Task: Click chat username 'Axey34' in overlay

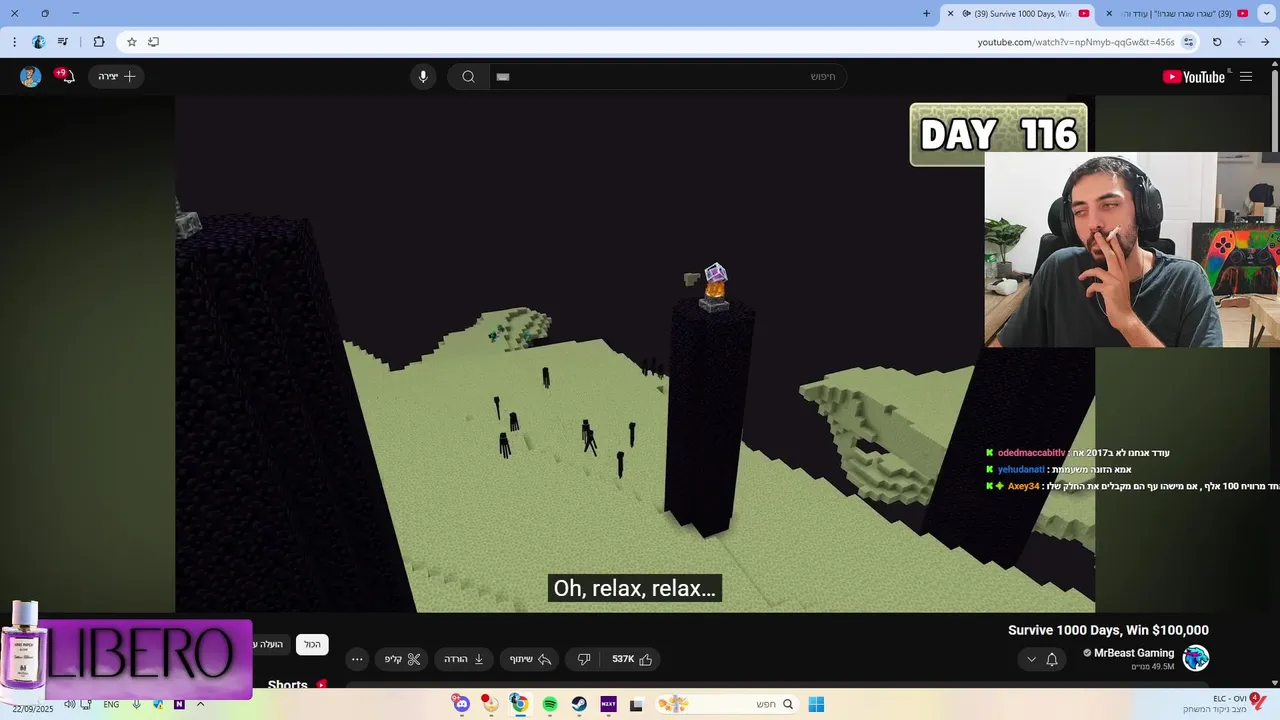Action: coord(1024,485)
